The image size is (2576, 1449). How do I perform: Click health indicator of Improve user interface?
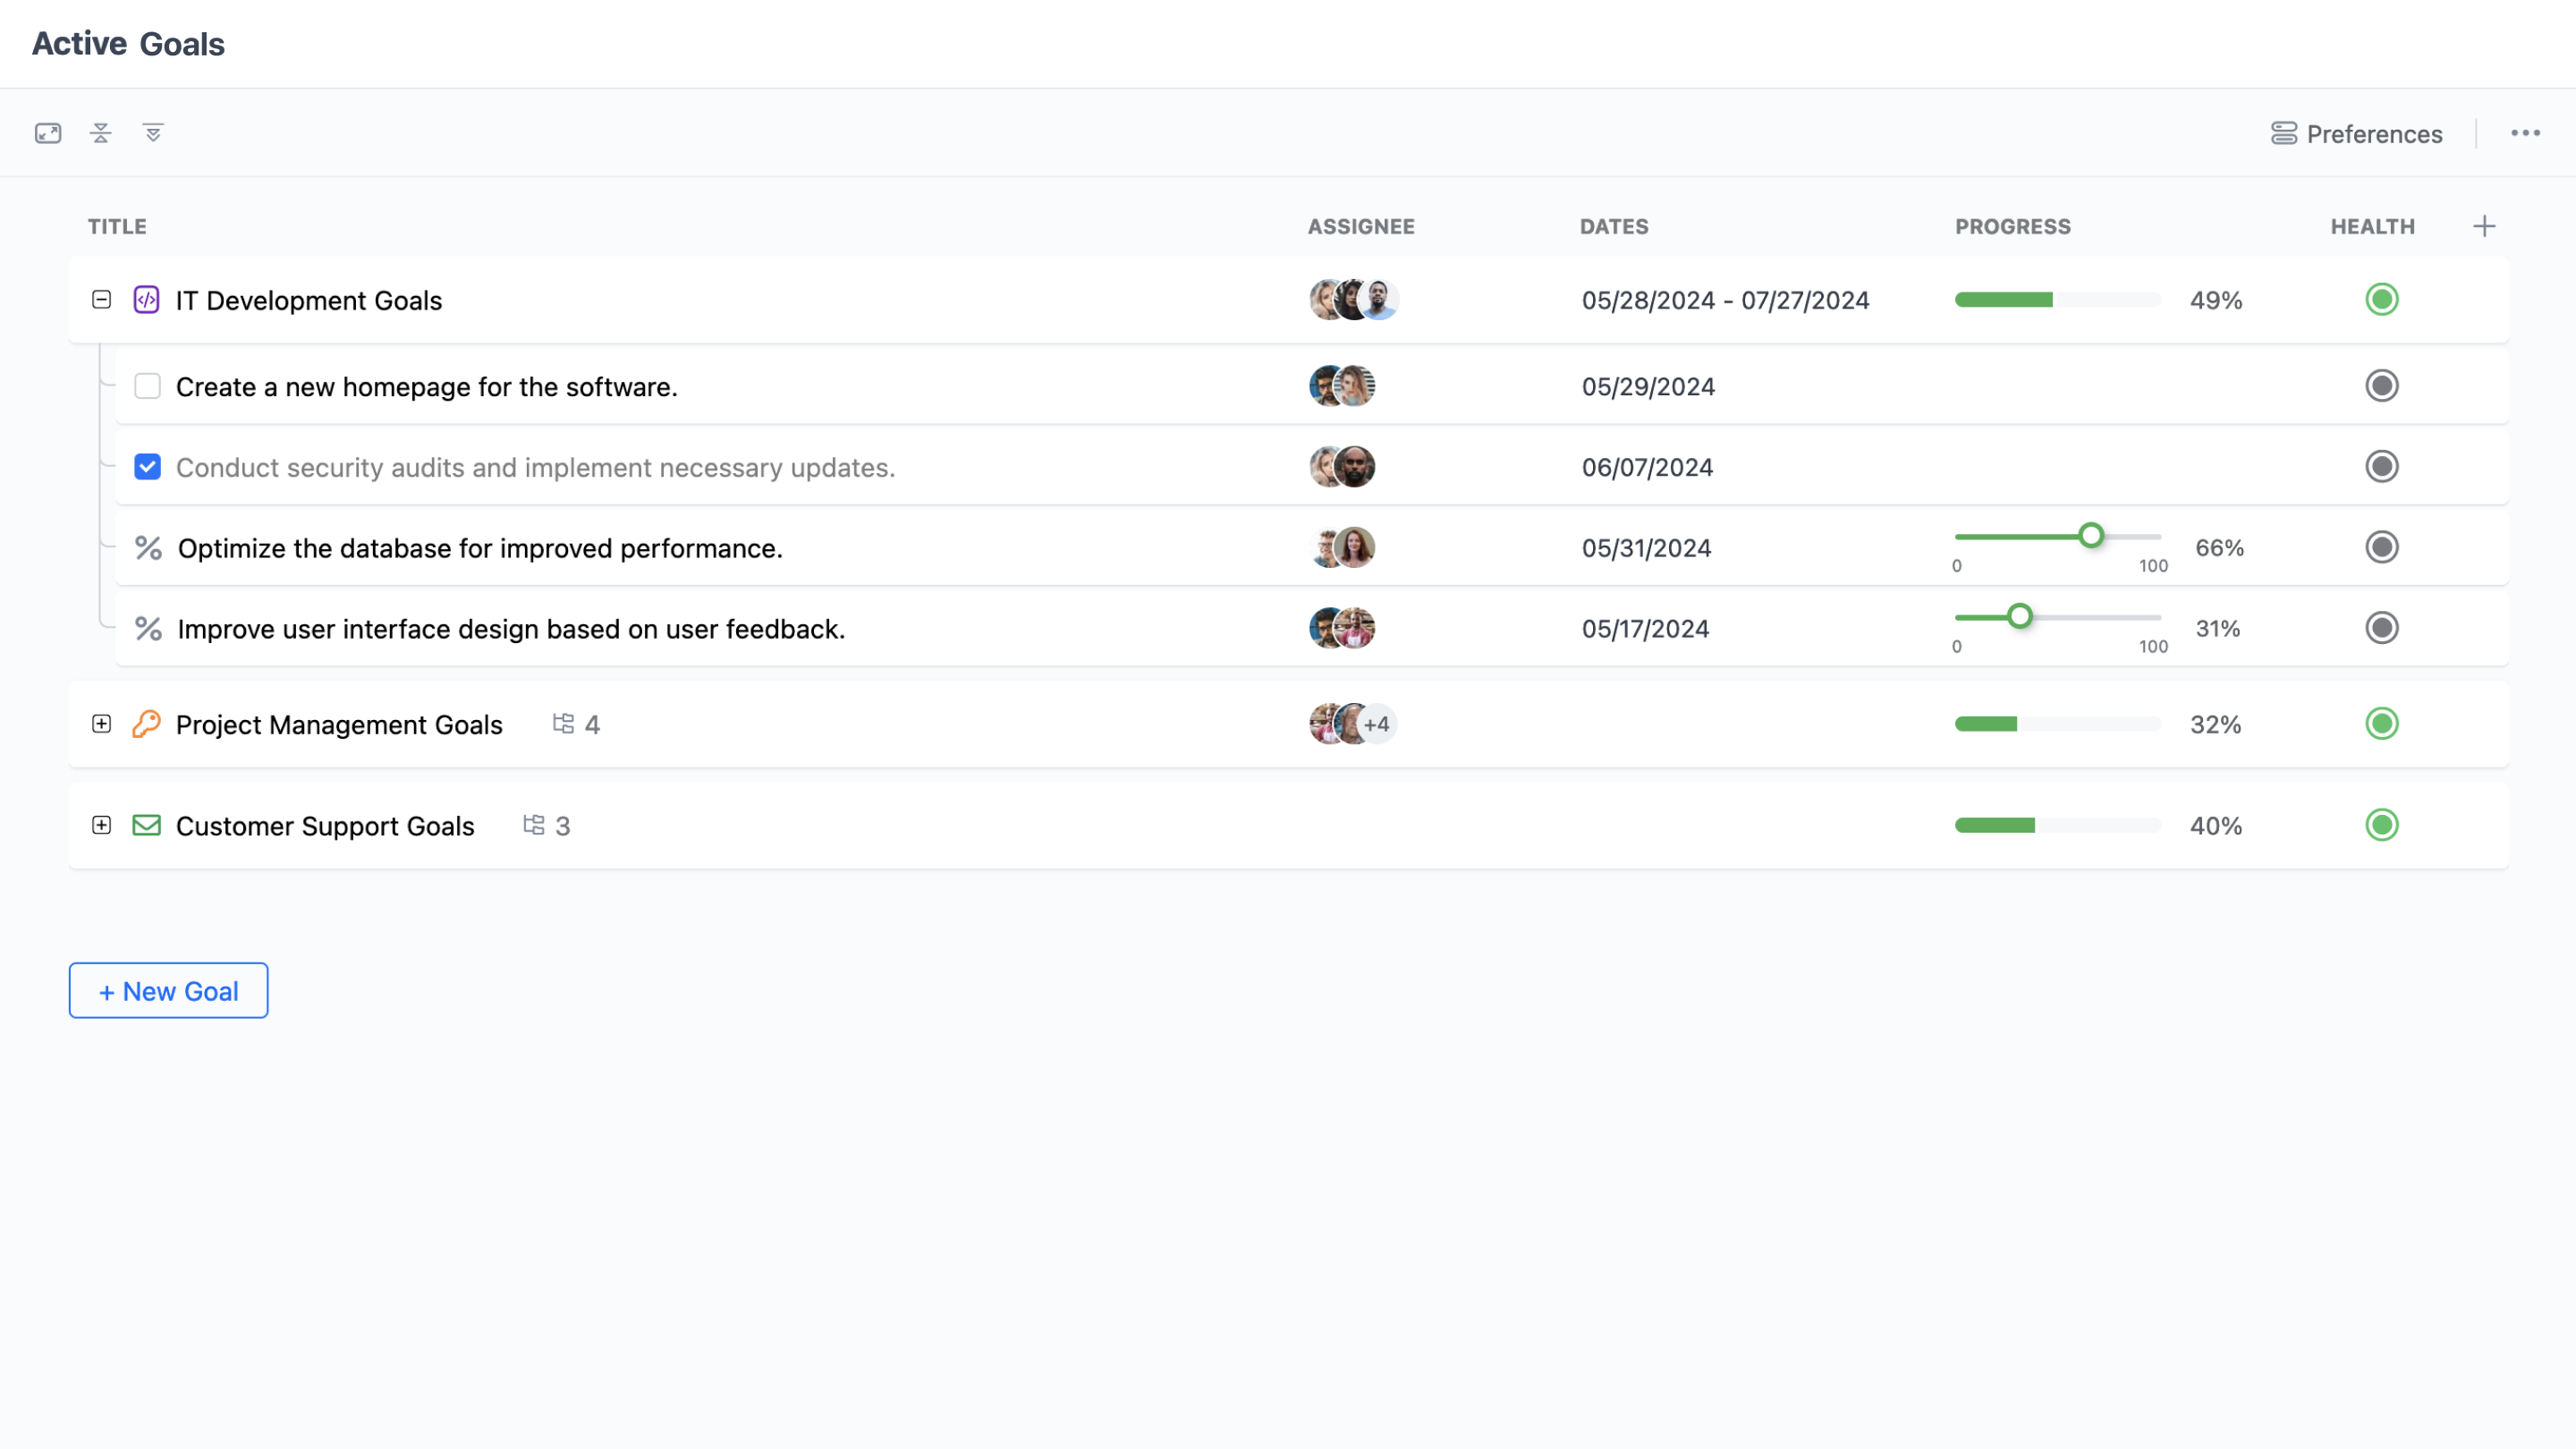click(x=2381, y=628)
